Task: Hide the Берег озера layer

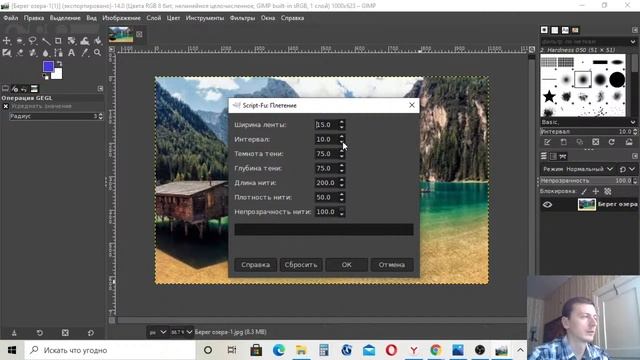Action: pos(547,204)
